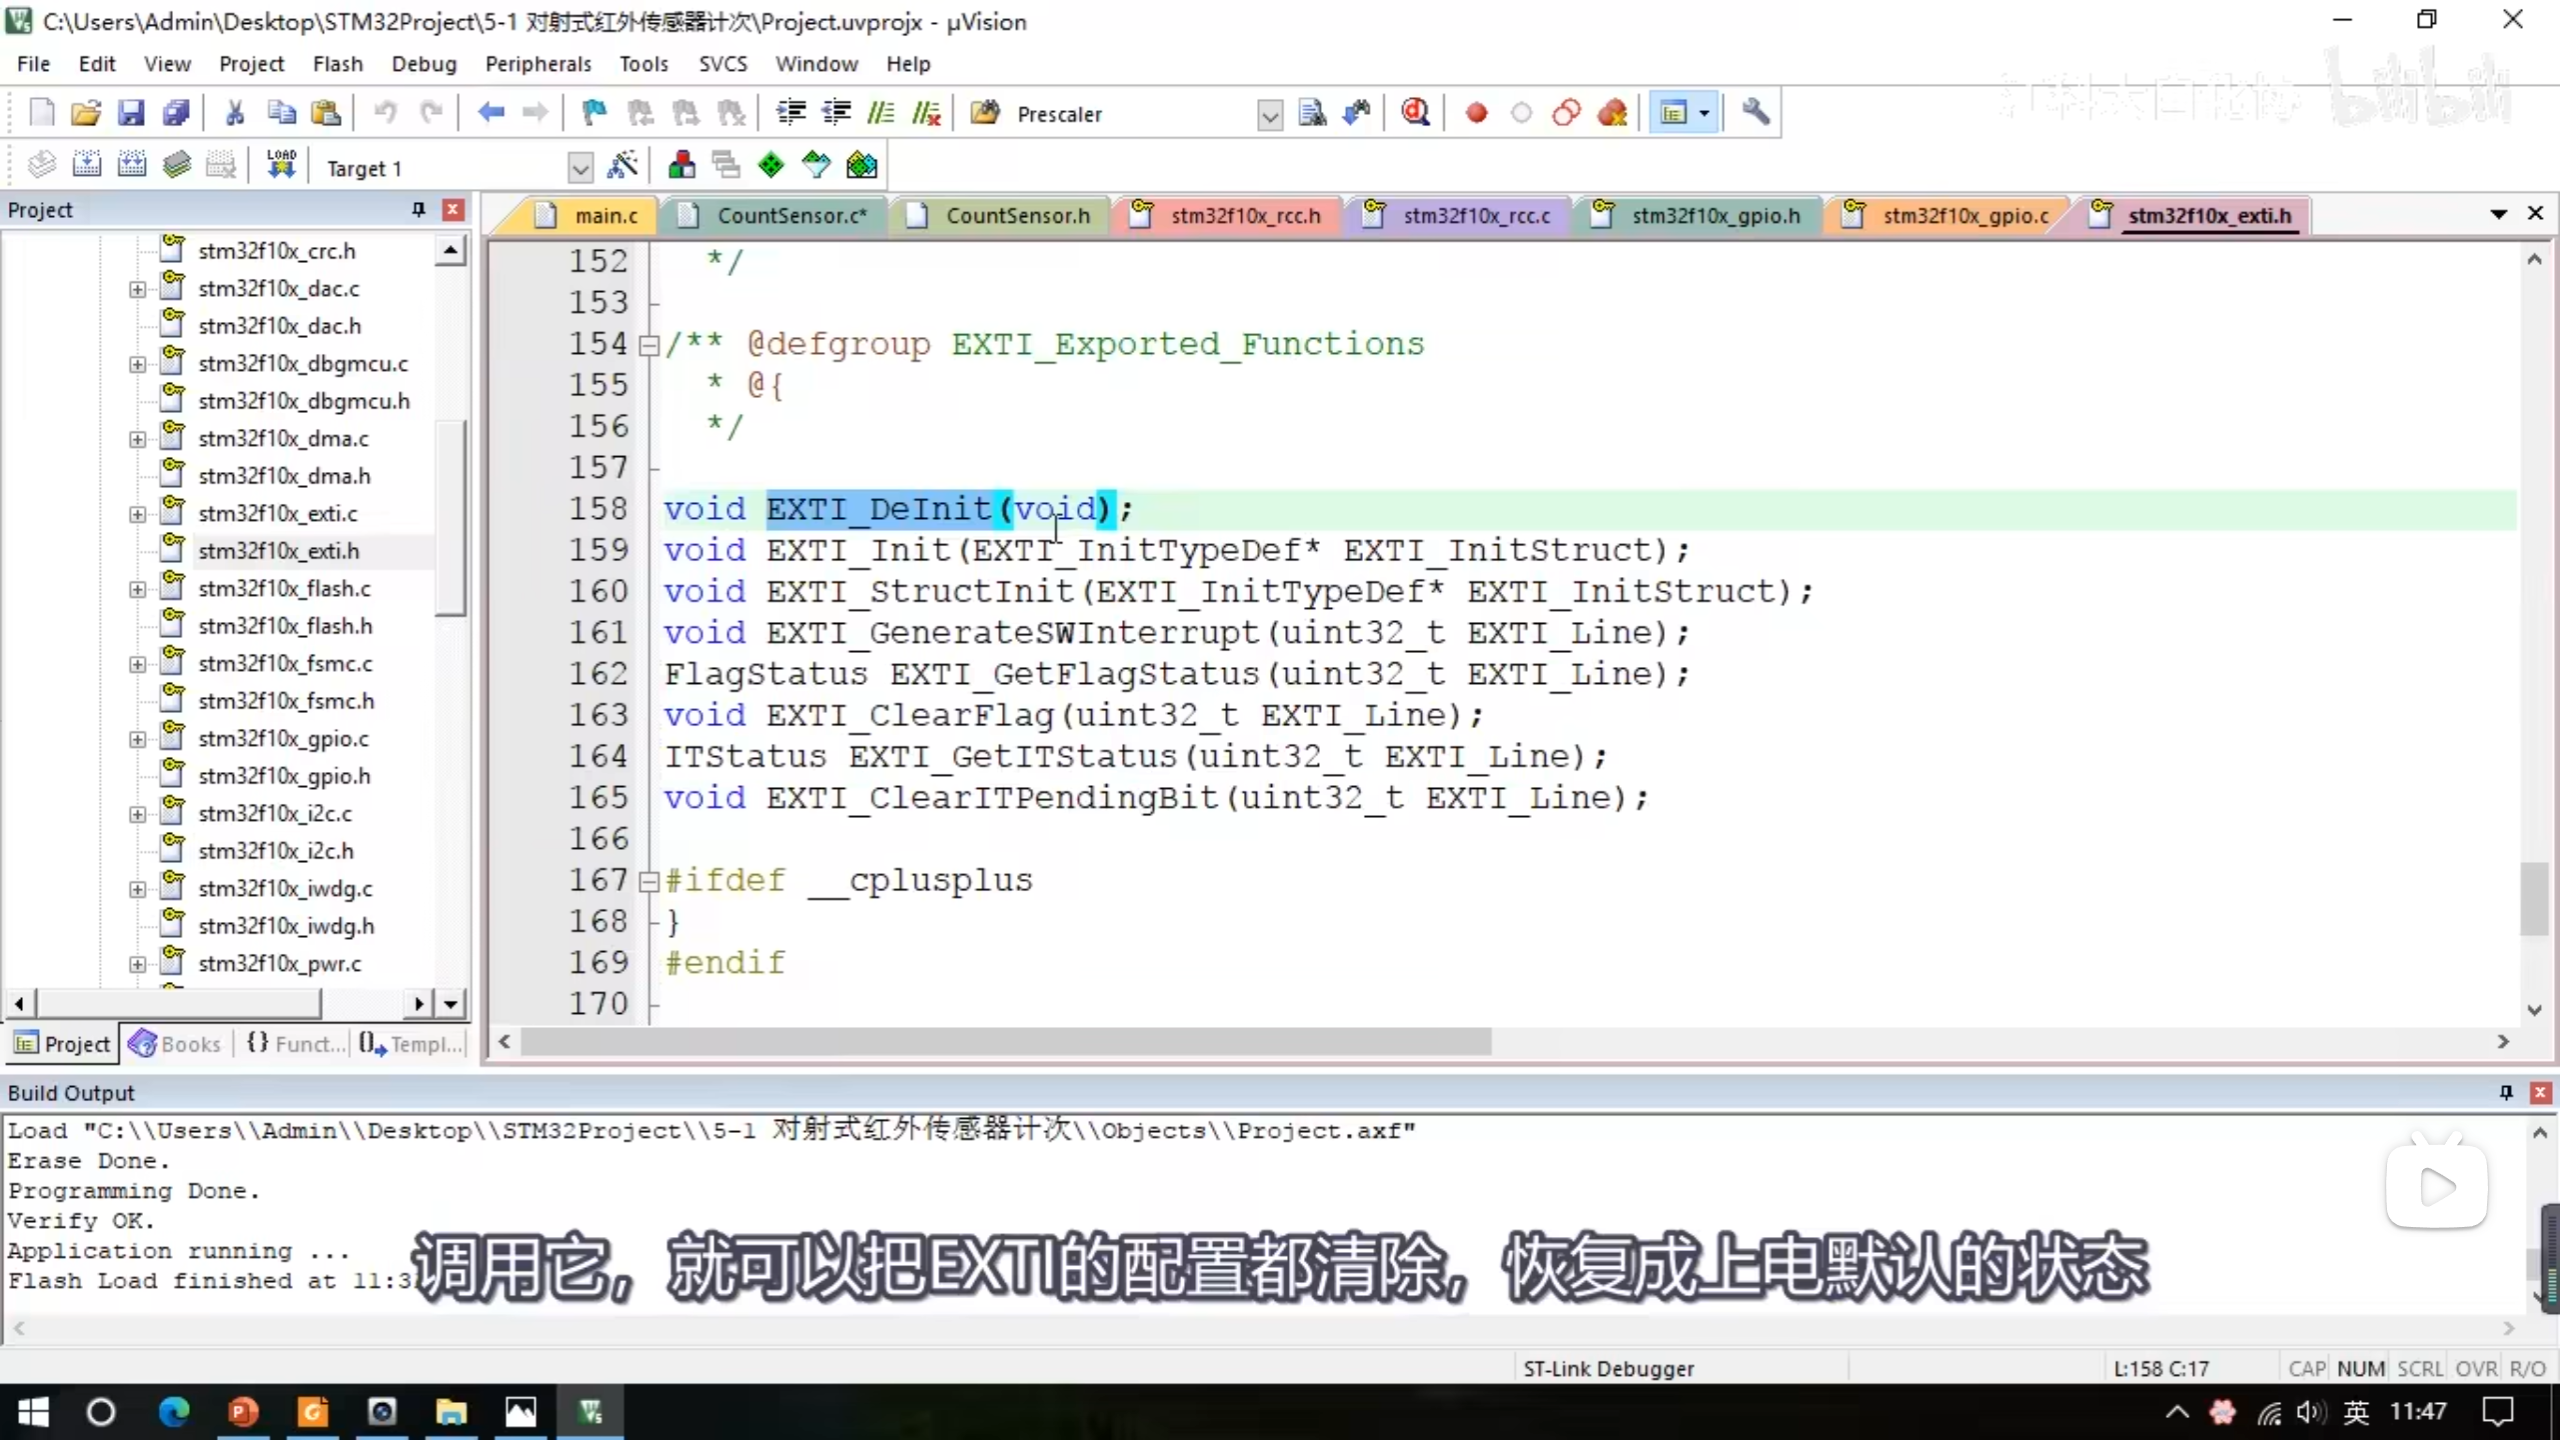Click Manage Run-Time Environment green diamond icon
Viewport: 2560px width, 1440px height.
pyautogui.click(x=771, y=165)
